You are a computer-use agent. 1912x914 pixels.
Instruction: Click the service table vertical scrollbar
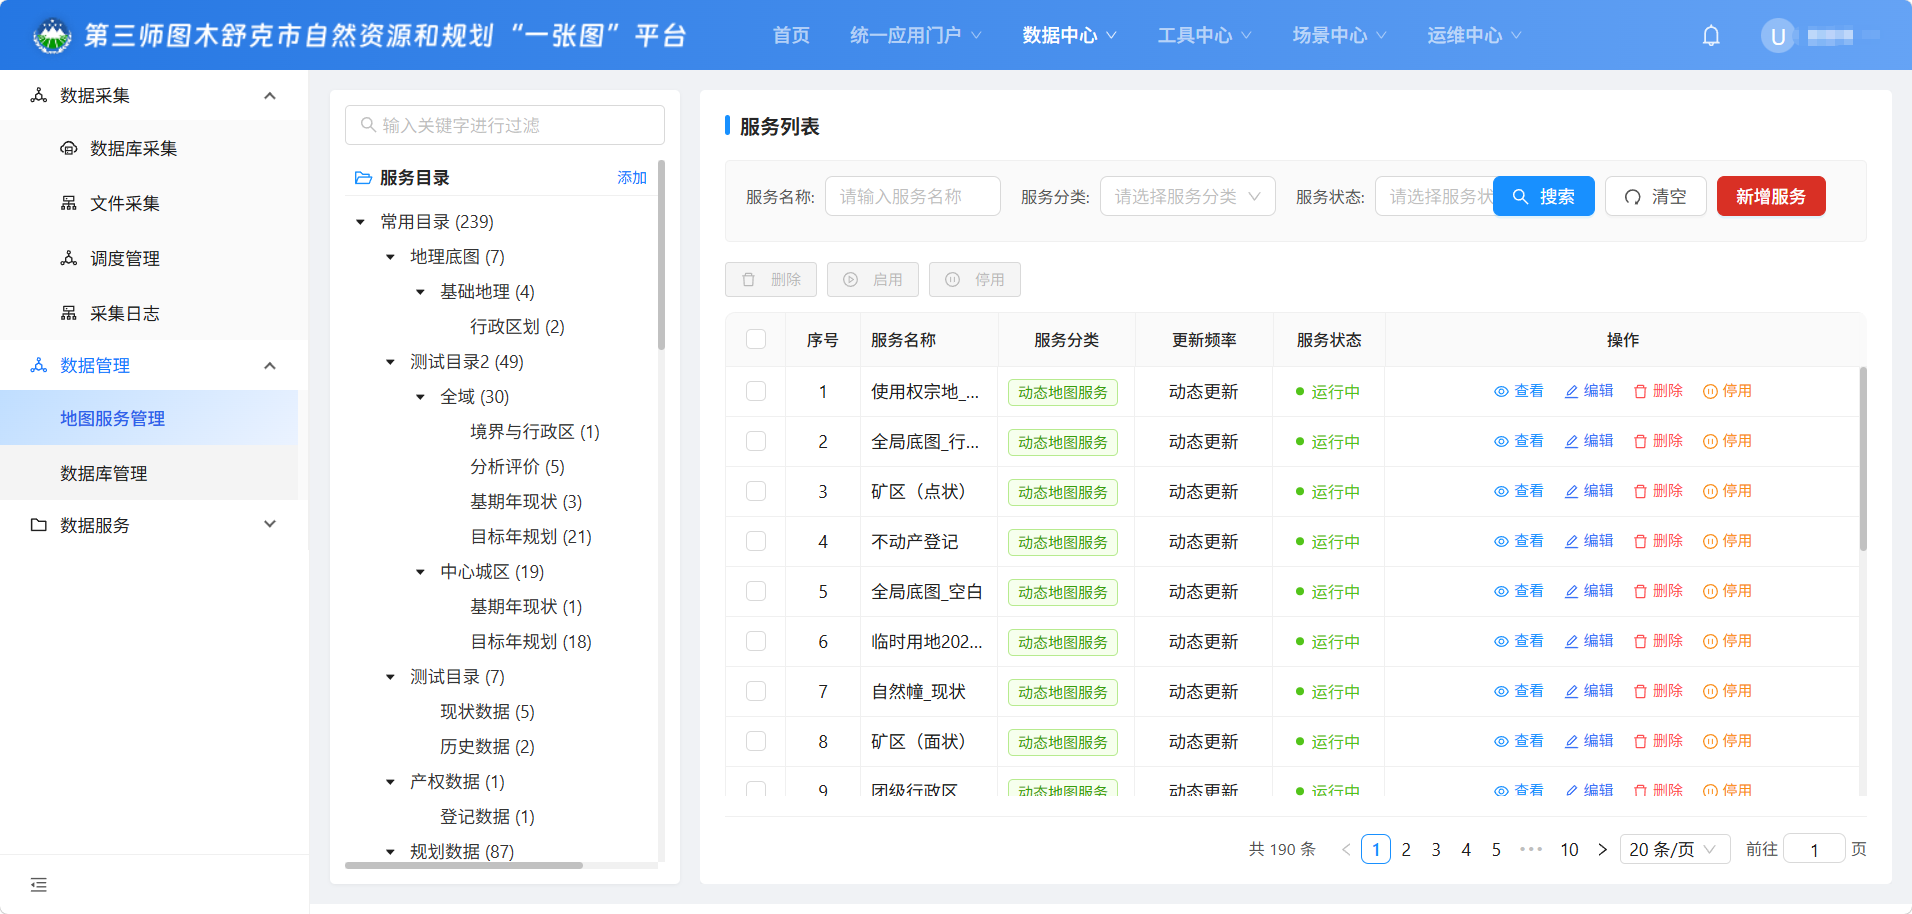click(x=1863, y=458)
